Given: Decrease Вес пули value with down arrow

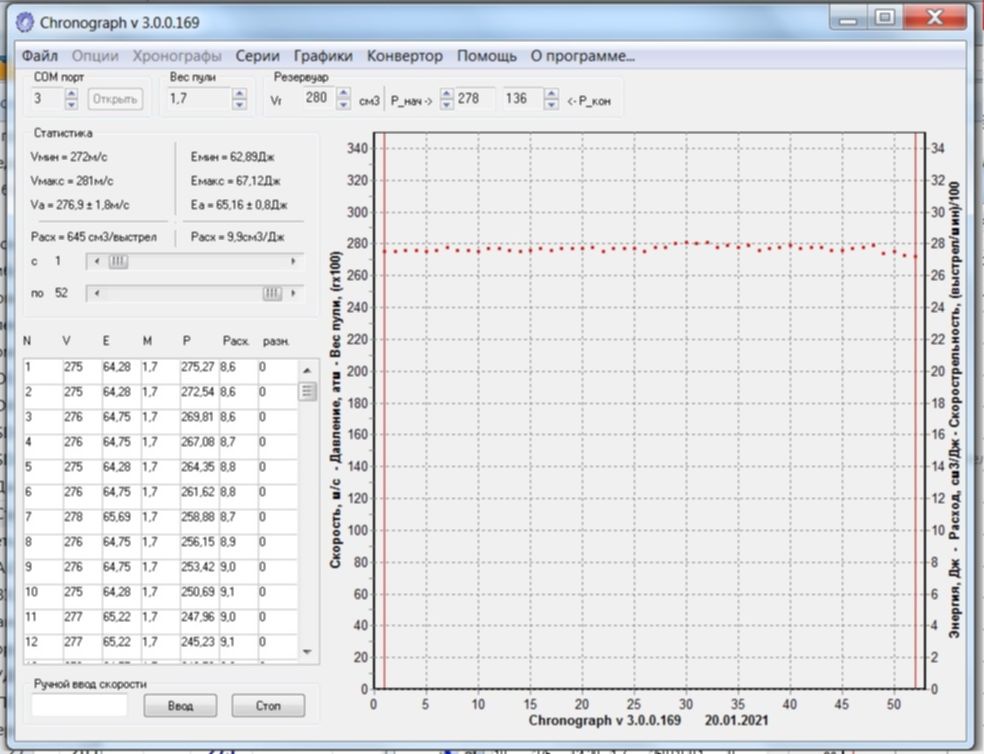Looking at the screenshot, I should 239,103.
